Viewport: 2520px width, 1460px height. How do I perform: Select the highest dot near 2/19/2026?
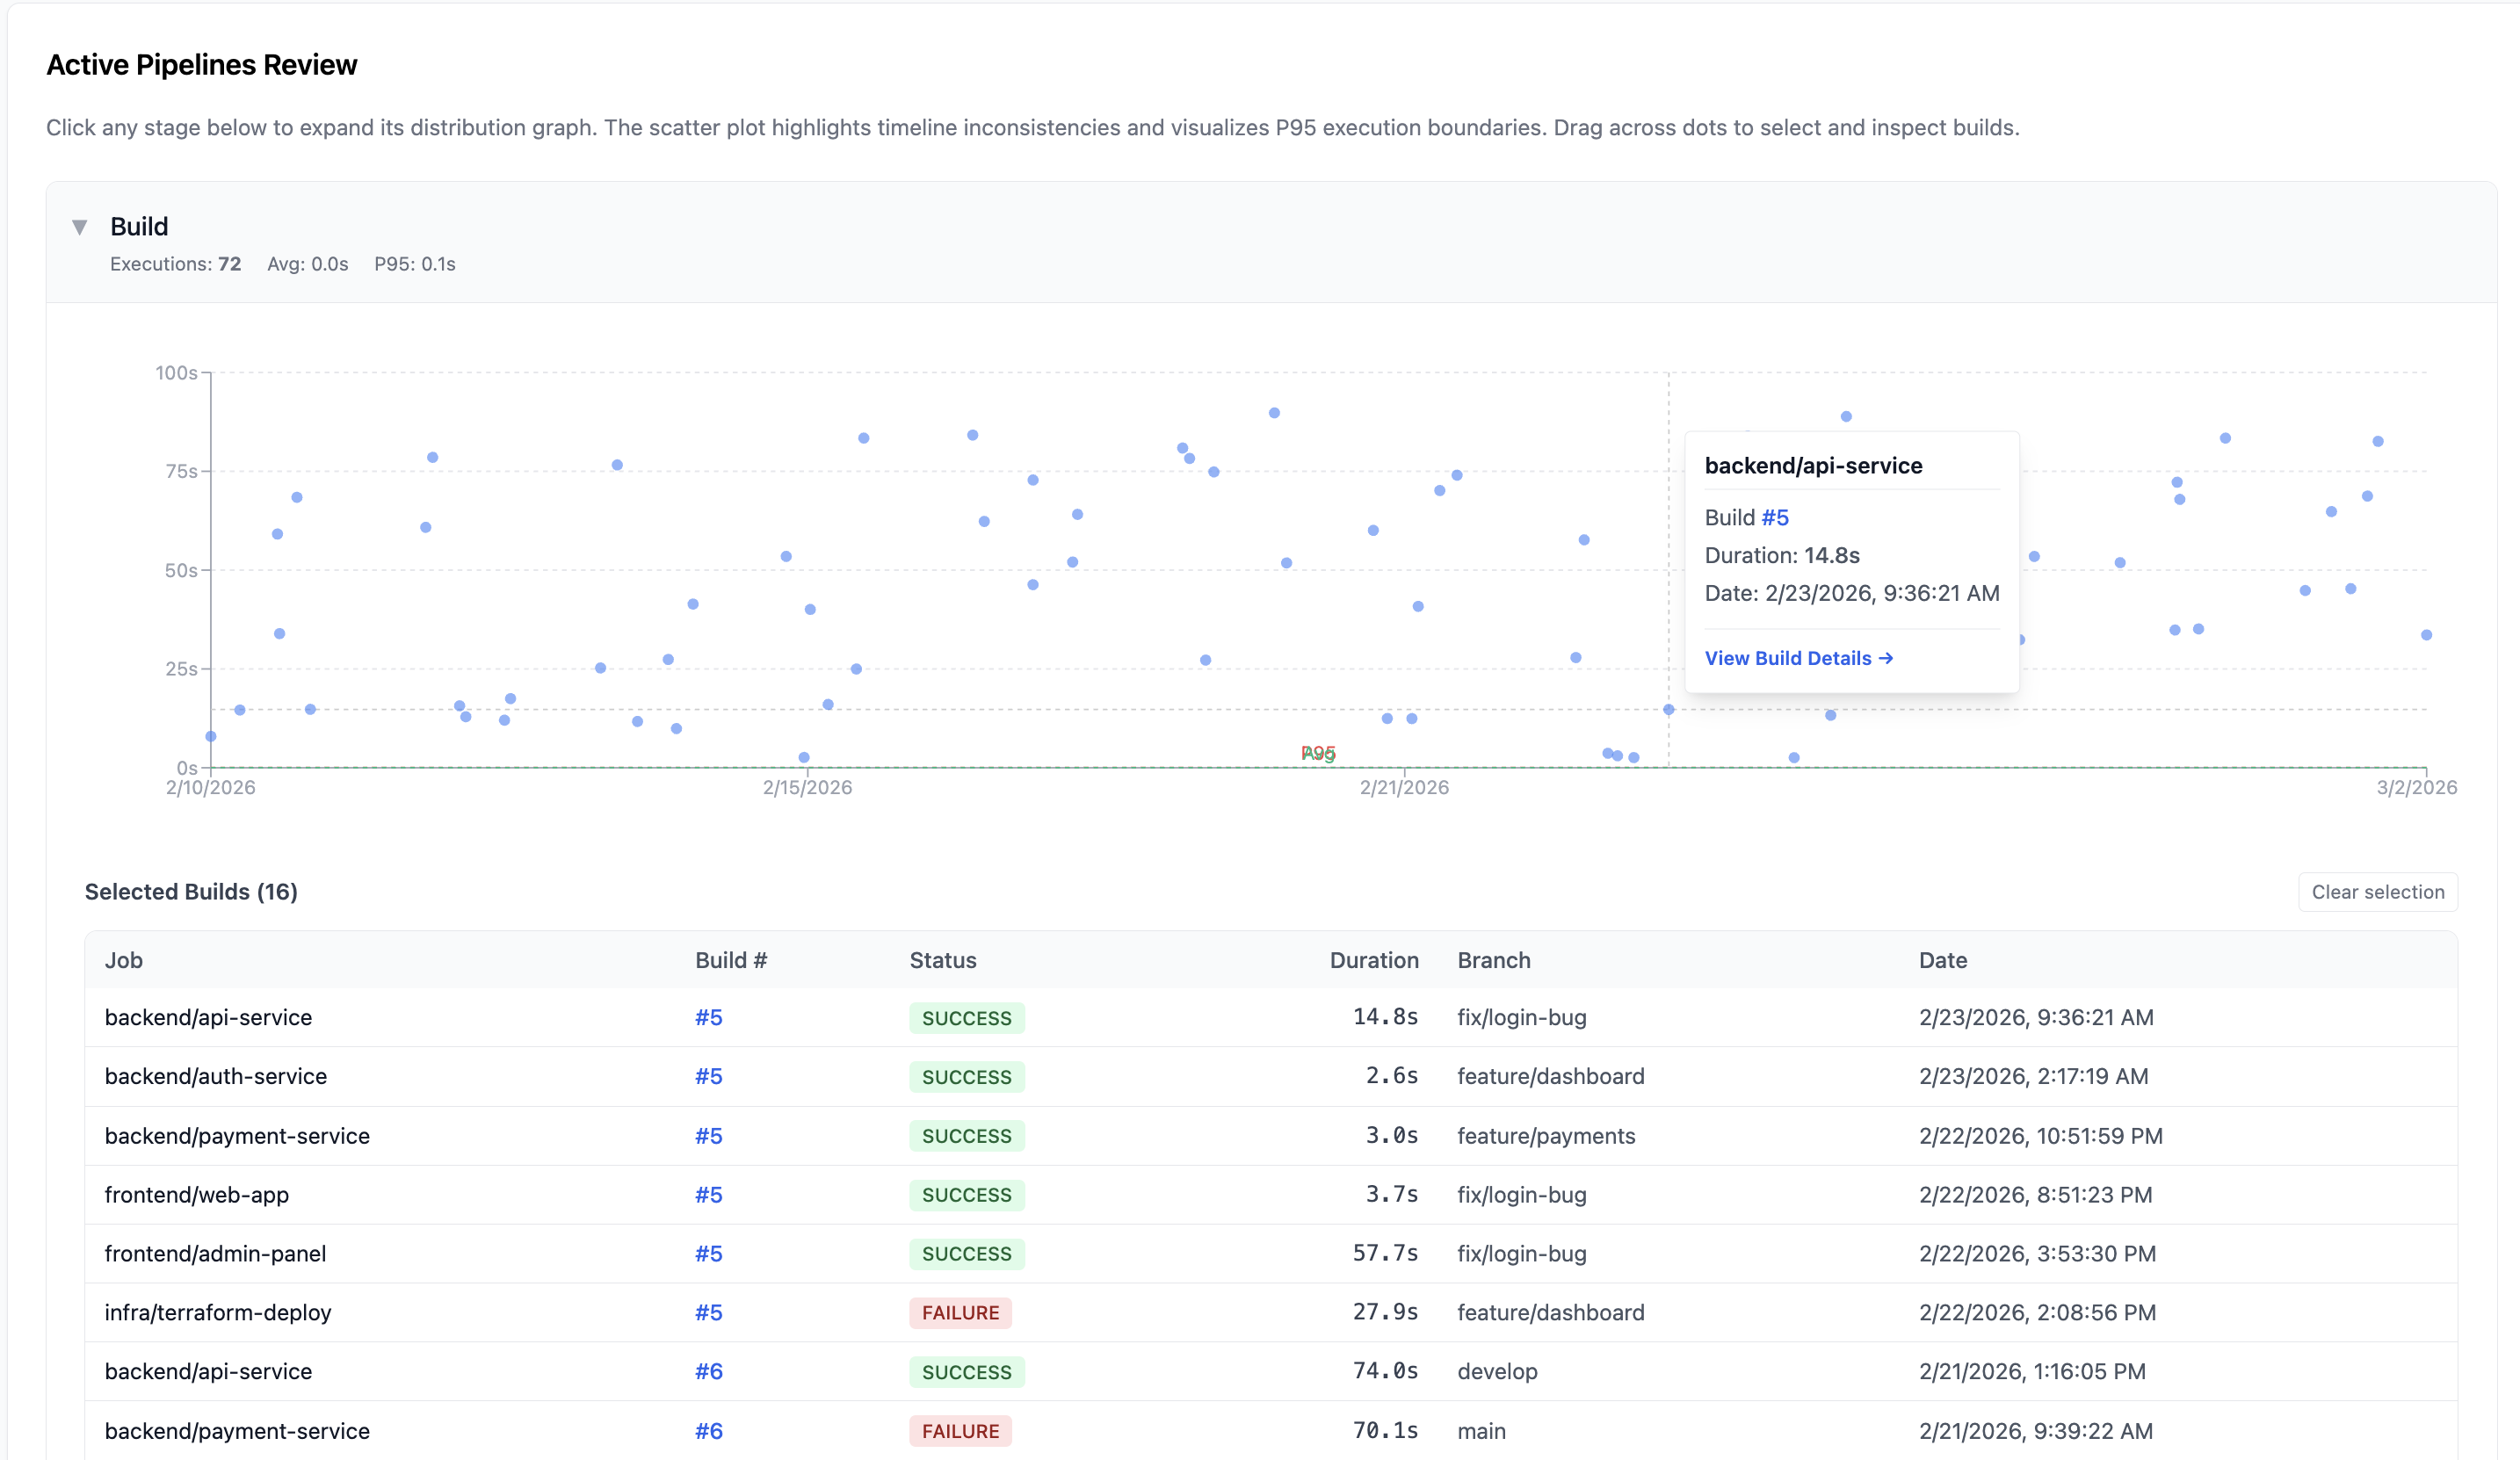tap(1275, 411)
